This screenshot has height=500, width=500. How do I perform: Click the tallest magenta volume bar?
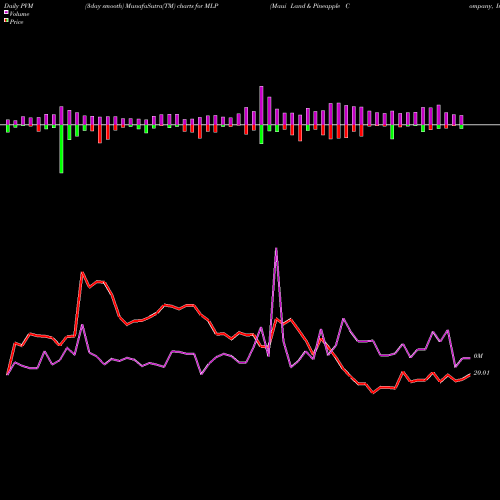point(261,106)
